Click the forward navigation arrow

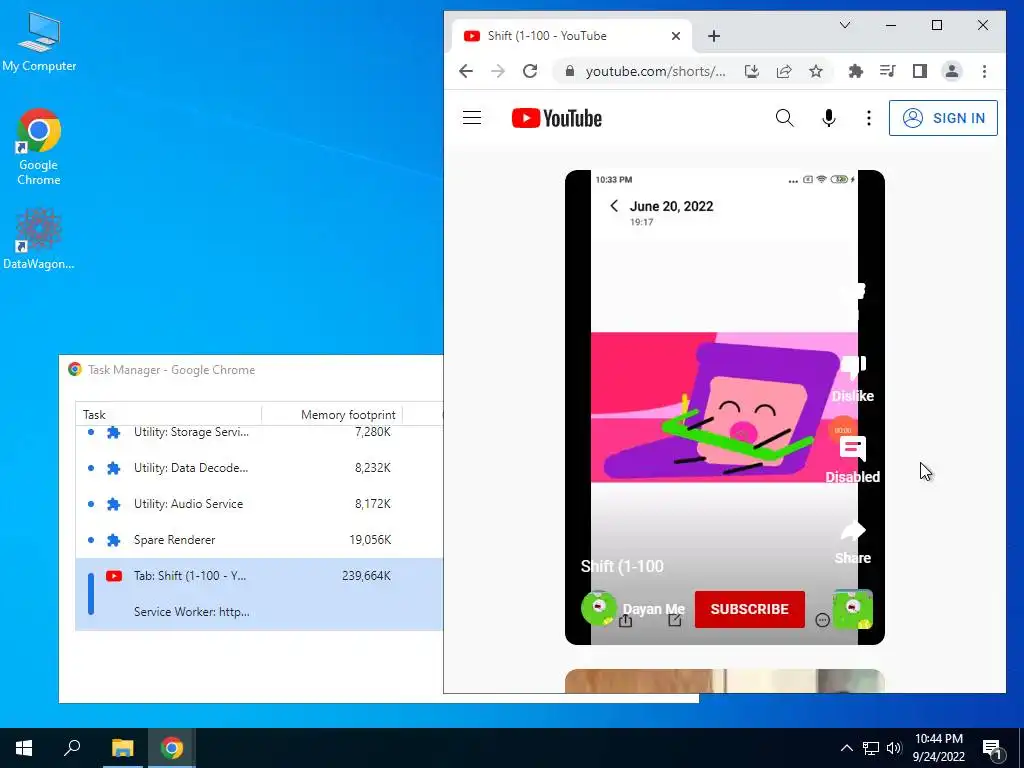pos(498,71)
